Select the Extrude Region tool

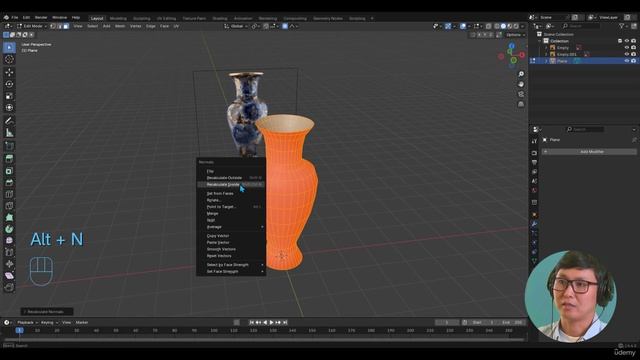pos(9,159)
